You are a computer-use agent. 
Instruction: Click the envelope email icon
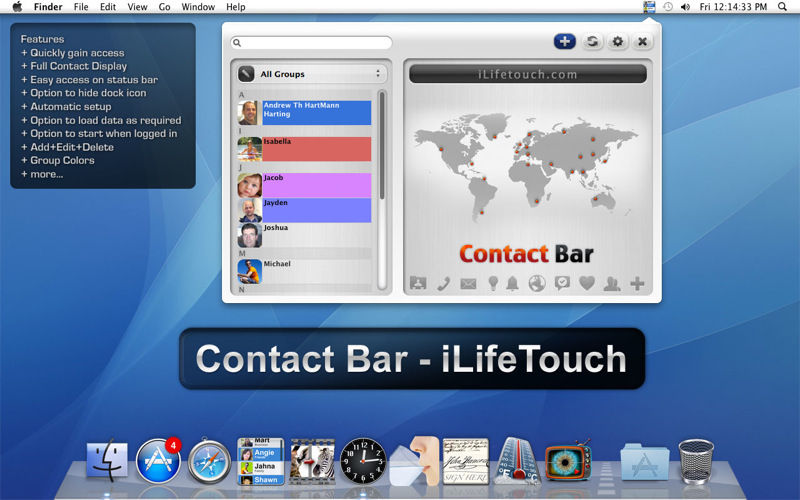(x=468, y=283)
